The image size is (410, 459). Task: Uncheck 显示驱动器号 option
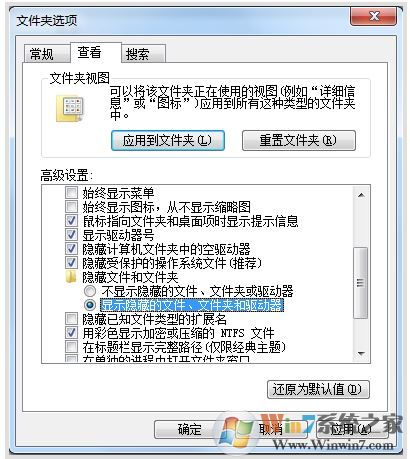click(71, 235)
